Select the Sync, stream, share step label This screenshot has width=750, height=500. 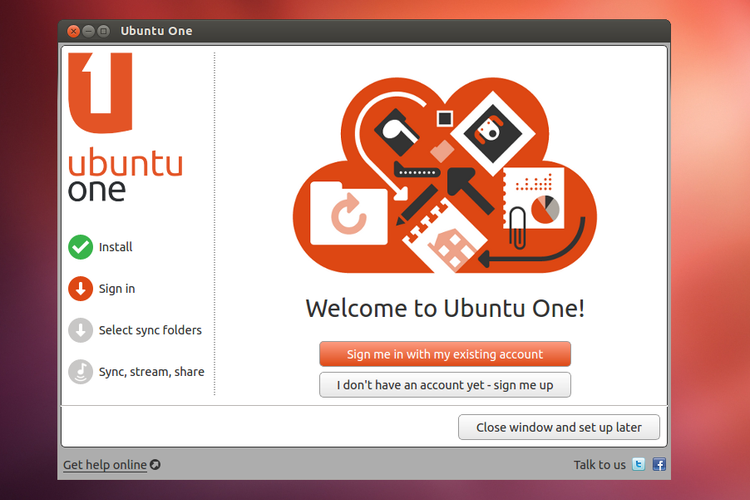pyautogui.click(x=151, y=371)
